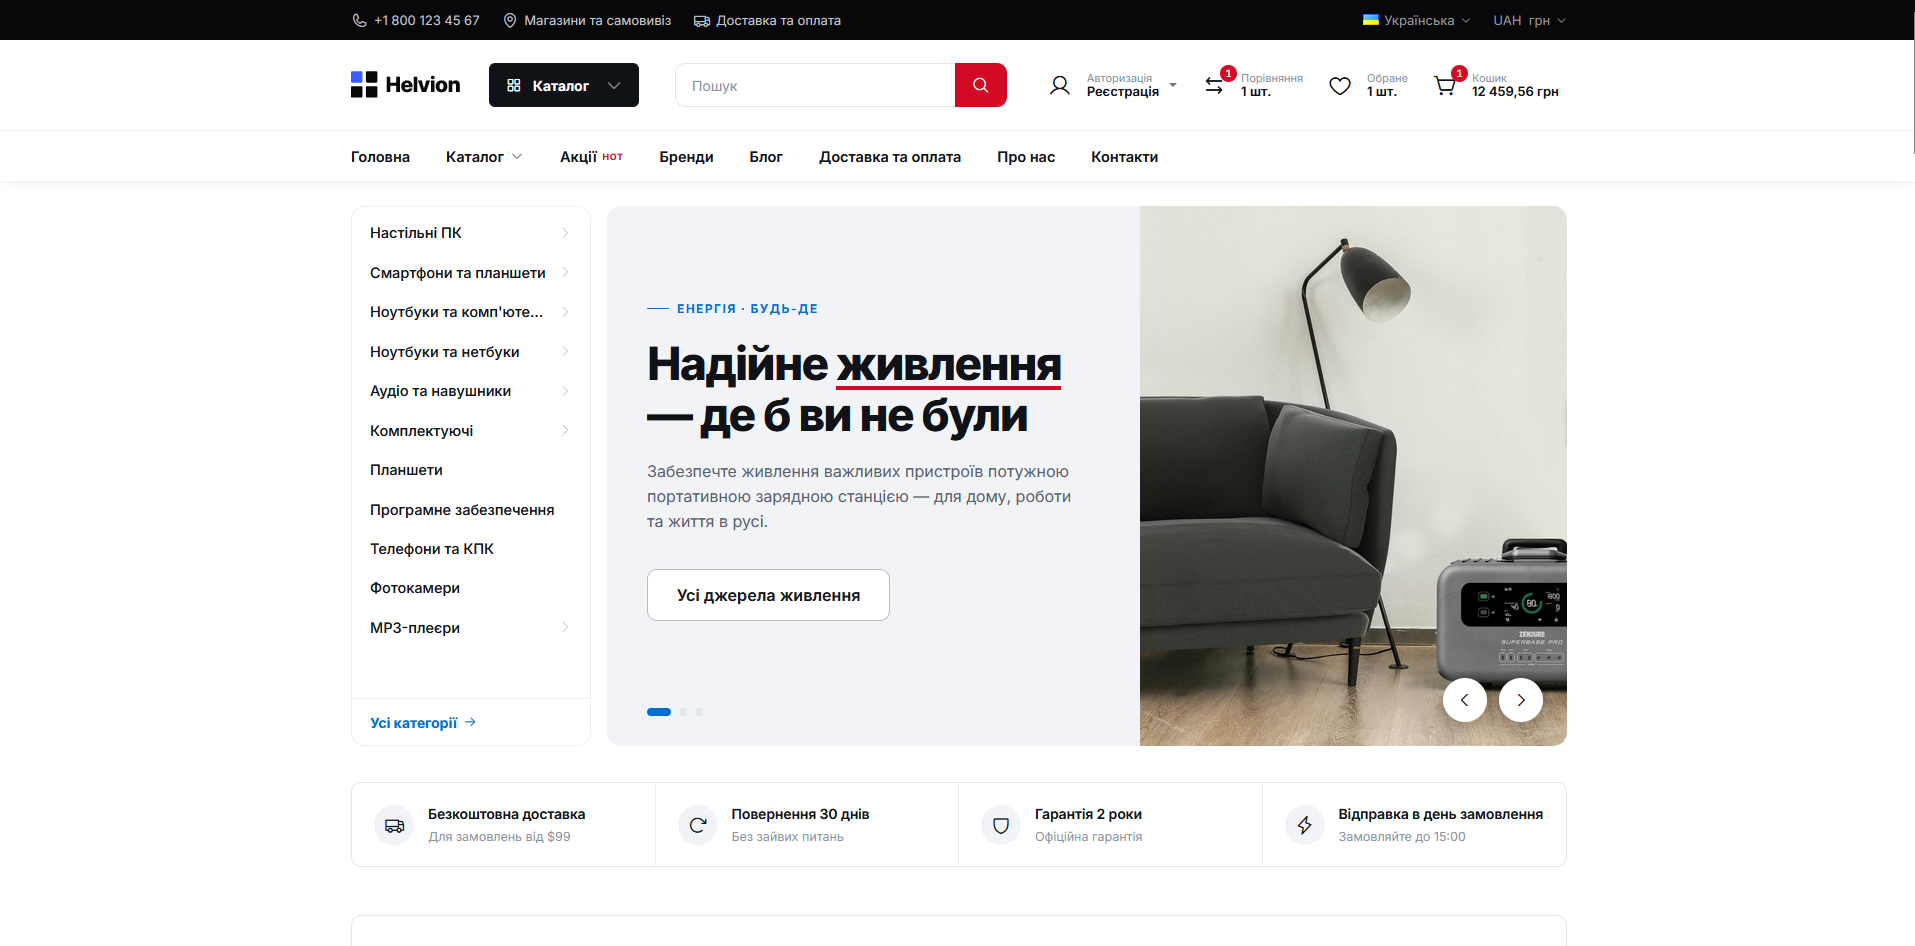Open the comparison arrows icon

point(1214,85)
